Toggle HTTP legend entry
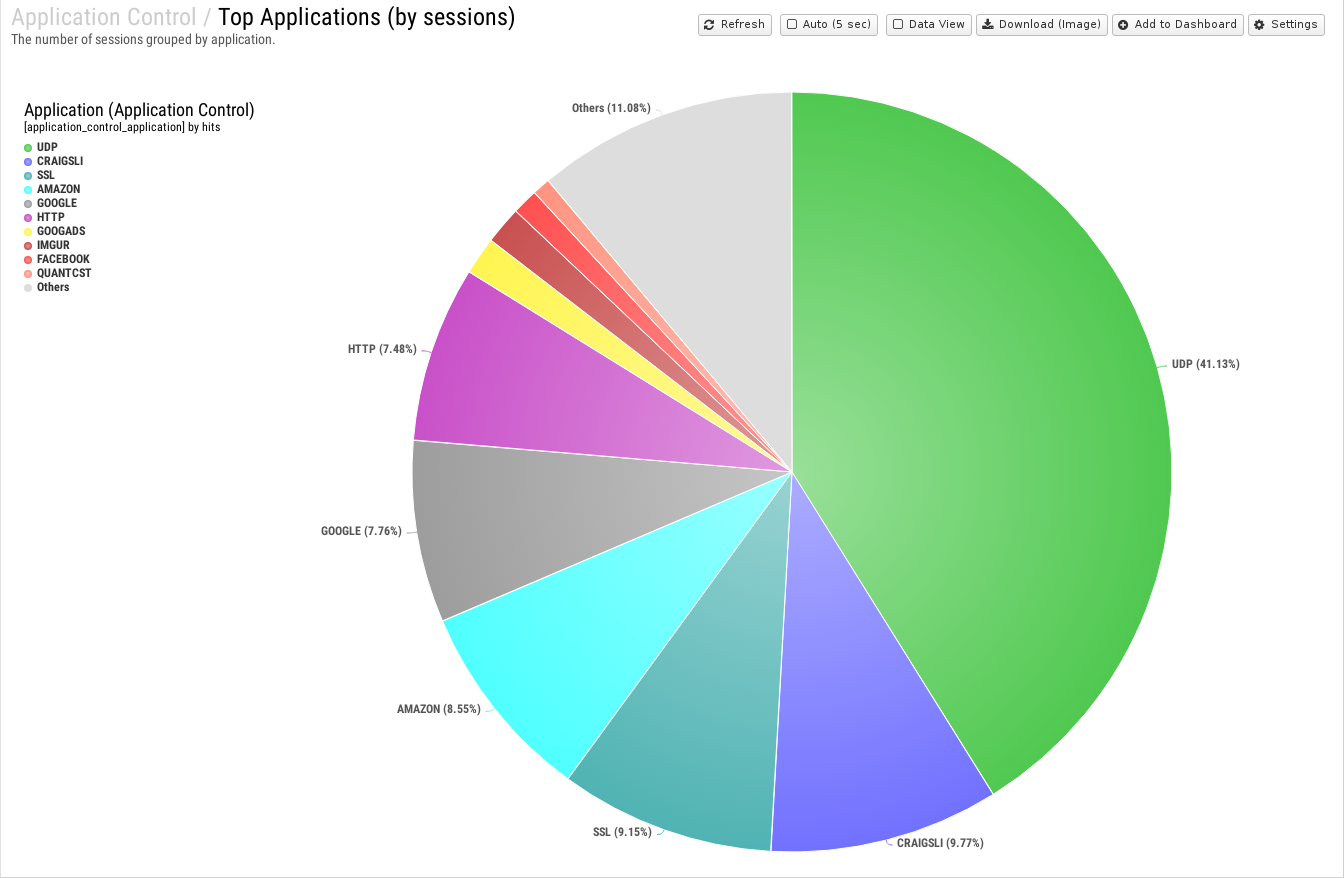 pyautogui.click(x=44, y=217)
